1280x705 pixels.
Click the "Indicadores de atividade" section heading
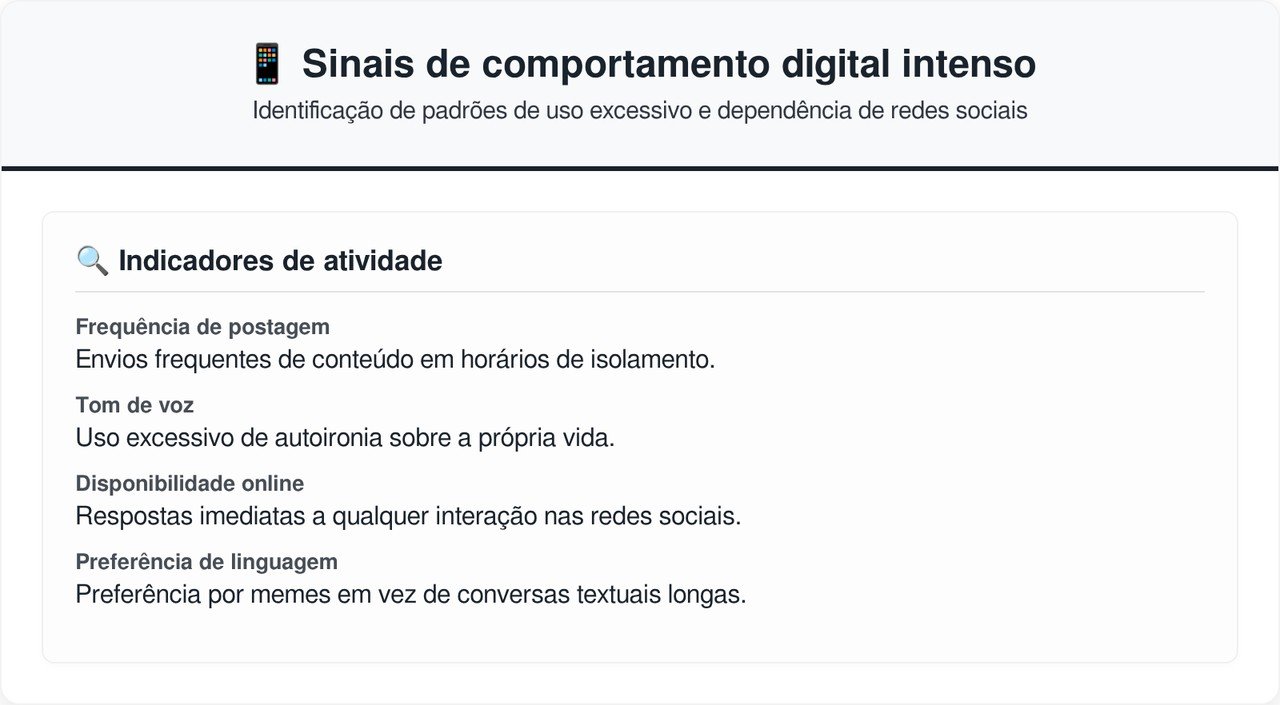(280, 261)
